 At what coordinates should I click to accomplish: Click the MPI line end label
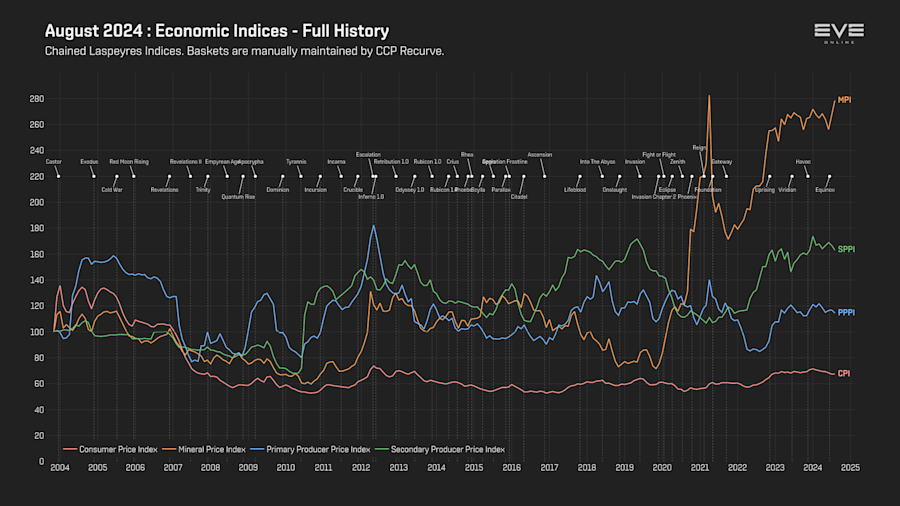click(844, 100)
